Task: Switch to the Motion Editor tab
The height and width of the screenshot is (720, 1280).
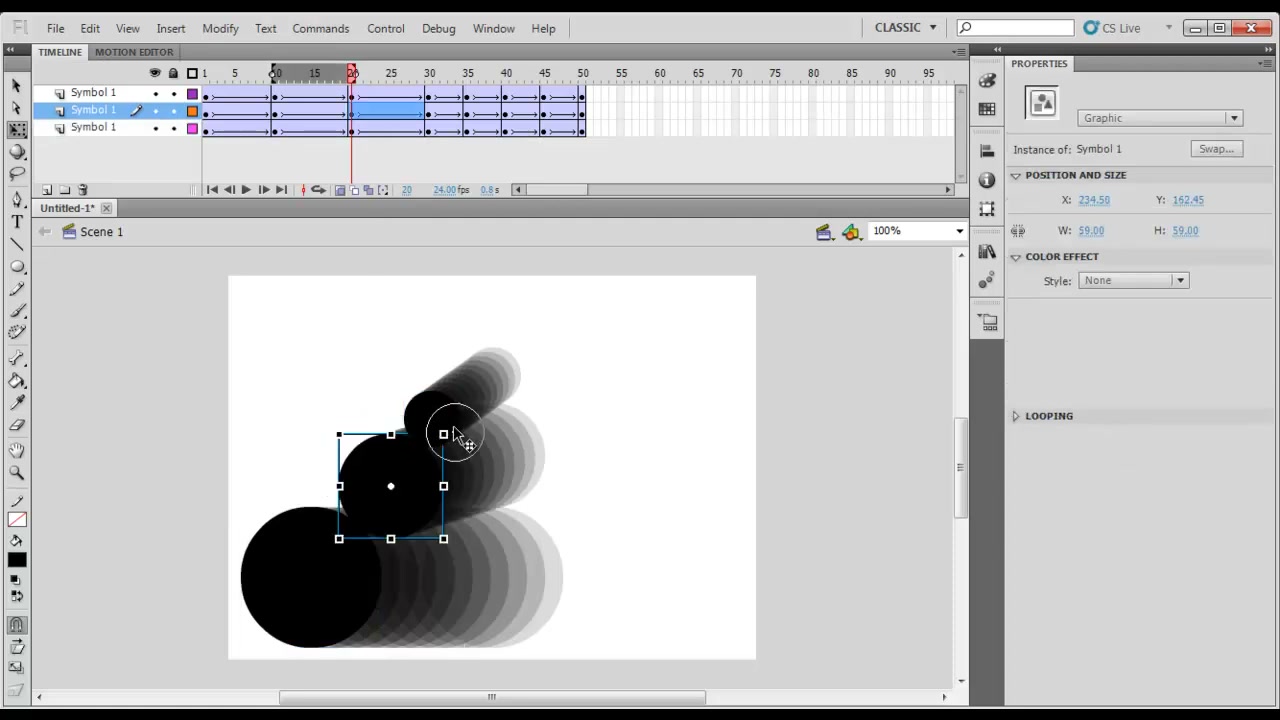Action: 134,52
